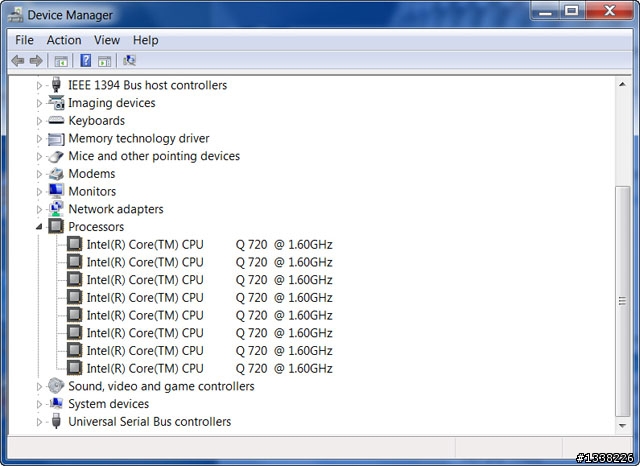The width and height of the screenshot is (640, 466).
Task: Select the 'Keyboards' label
Action: tap(97, 121)
